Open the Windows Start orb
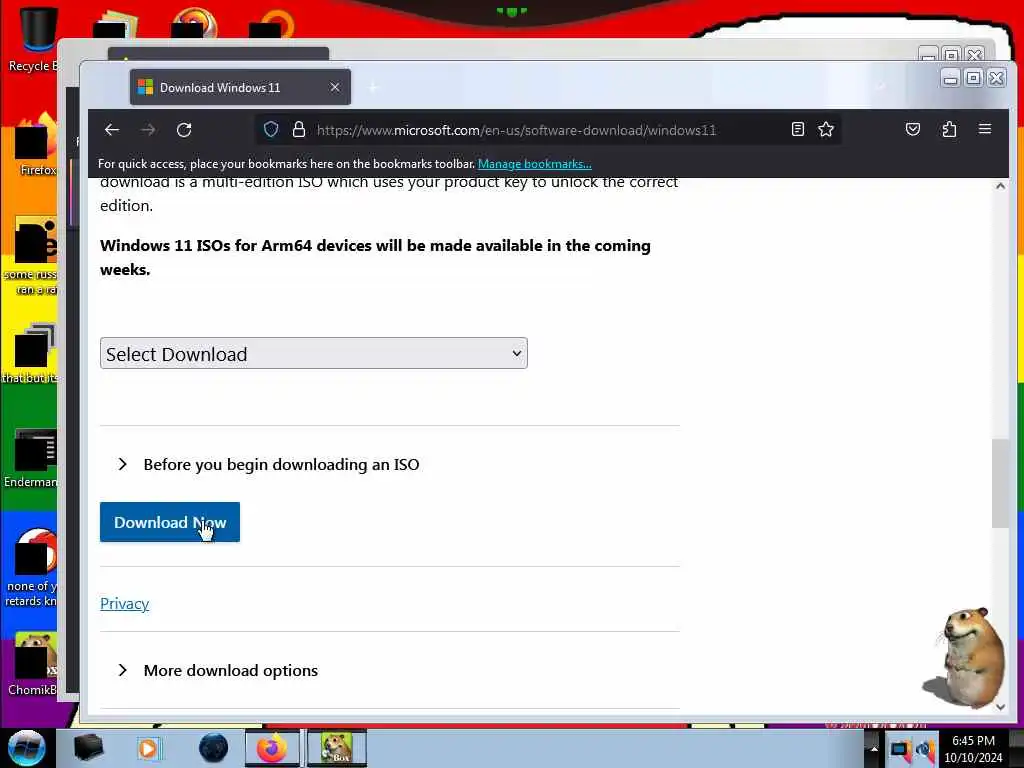1024x768 pixels. pos(26,748)
